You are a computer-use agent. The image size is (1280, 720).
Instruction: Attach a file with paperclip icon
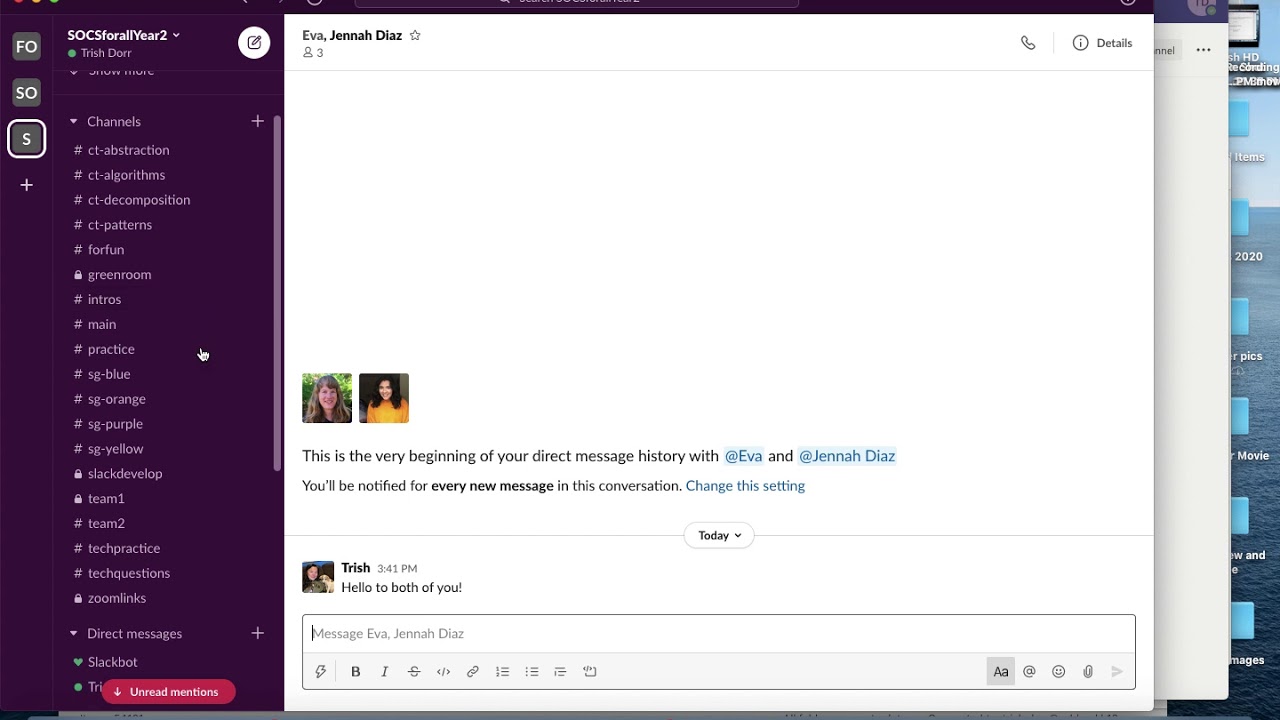(x=1088, y=672)
